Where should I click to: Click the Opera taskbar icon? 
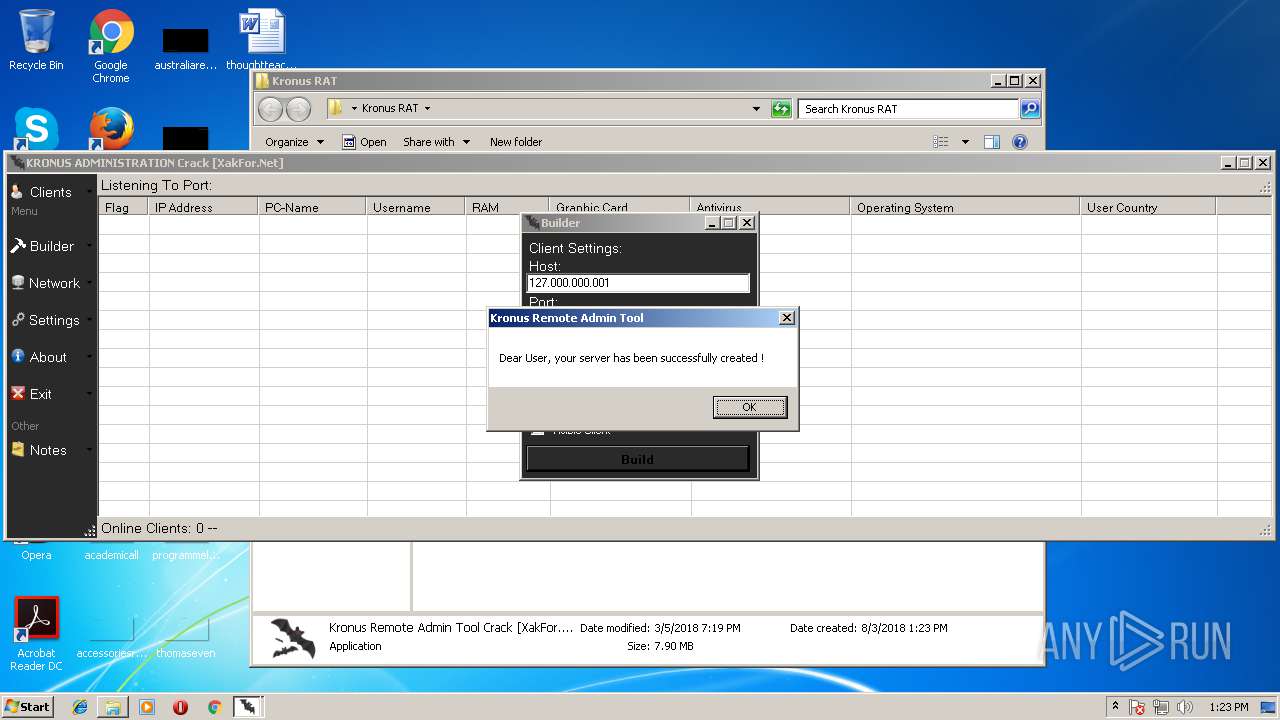coord(180,707)
